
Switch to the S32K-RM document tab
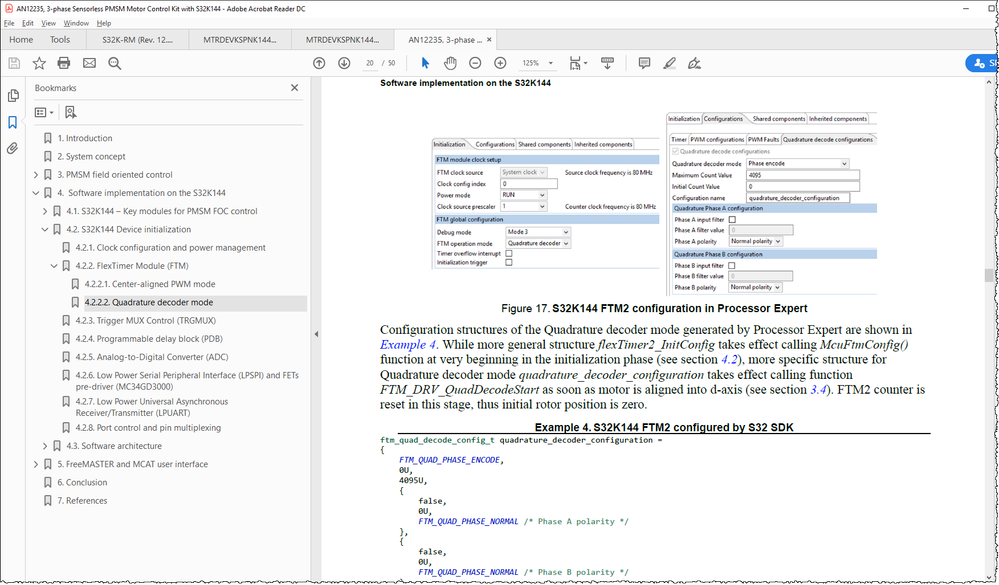click(x=138, y=40)
